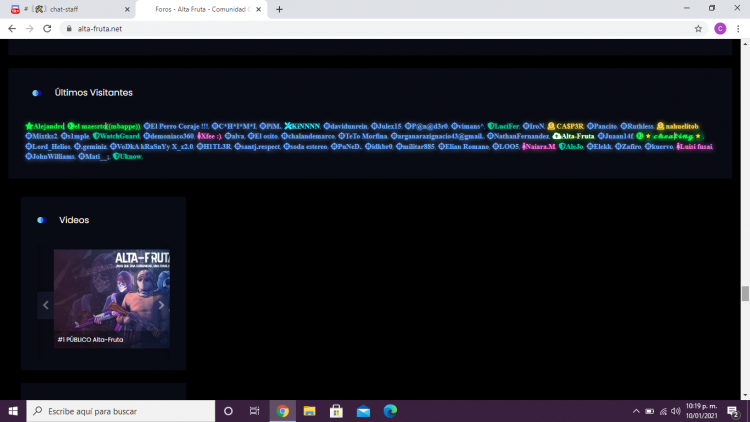Open Chrome's three-dot menu
The image size is (750, 422).
(739, 29)
